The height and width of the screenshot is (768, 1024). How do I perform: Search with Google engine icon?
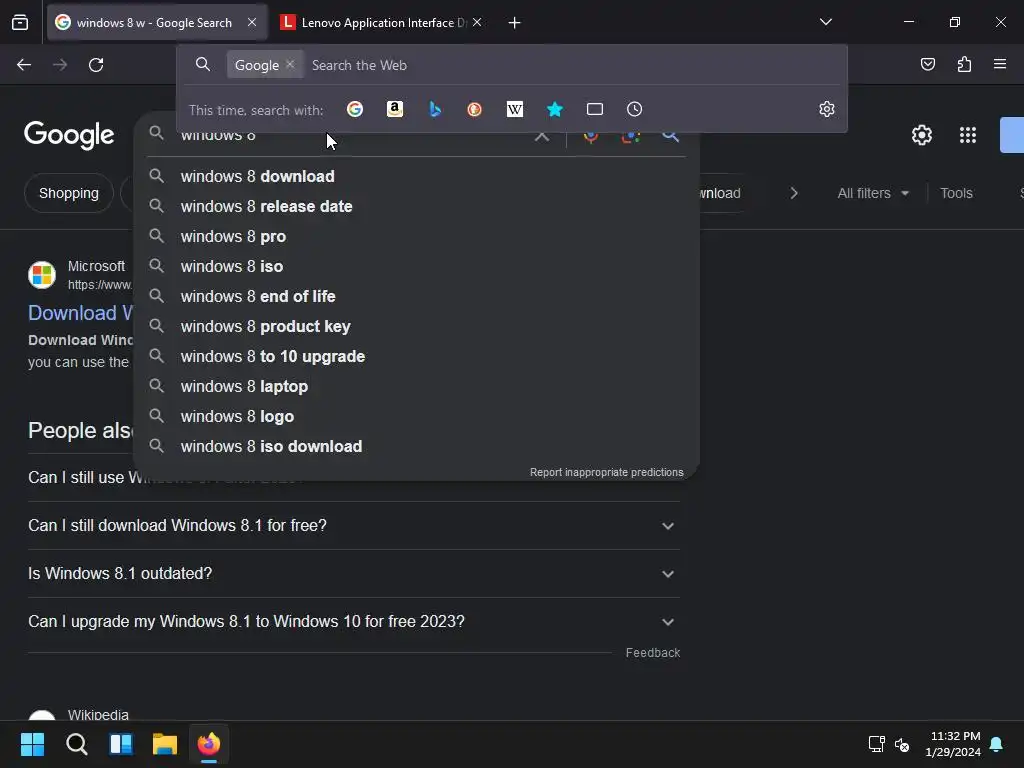(x=355, y=109)
